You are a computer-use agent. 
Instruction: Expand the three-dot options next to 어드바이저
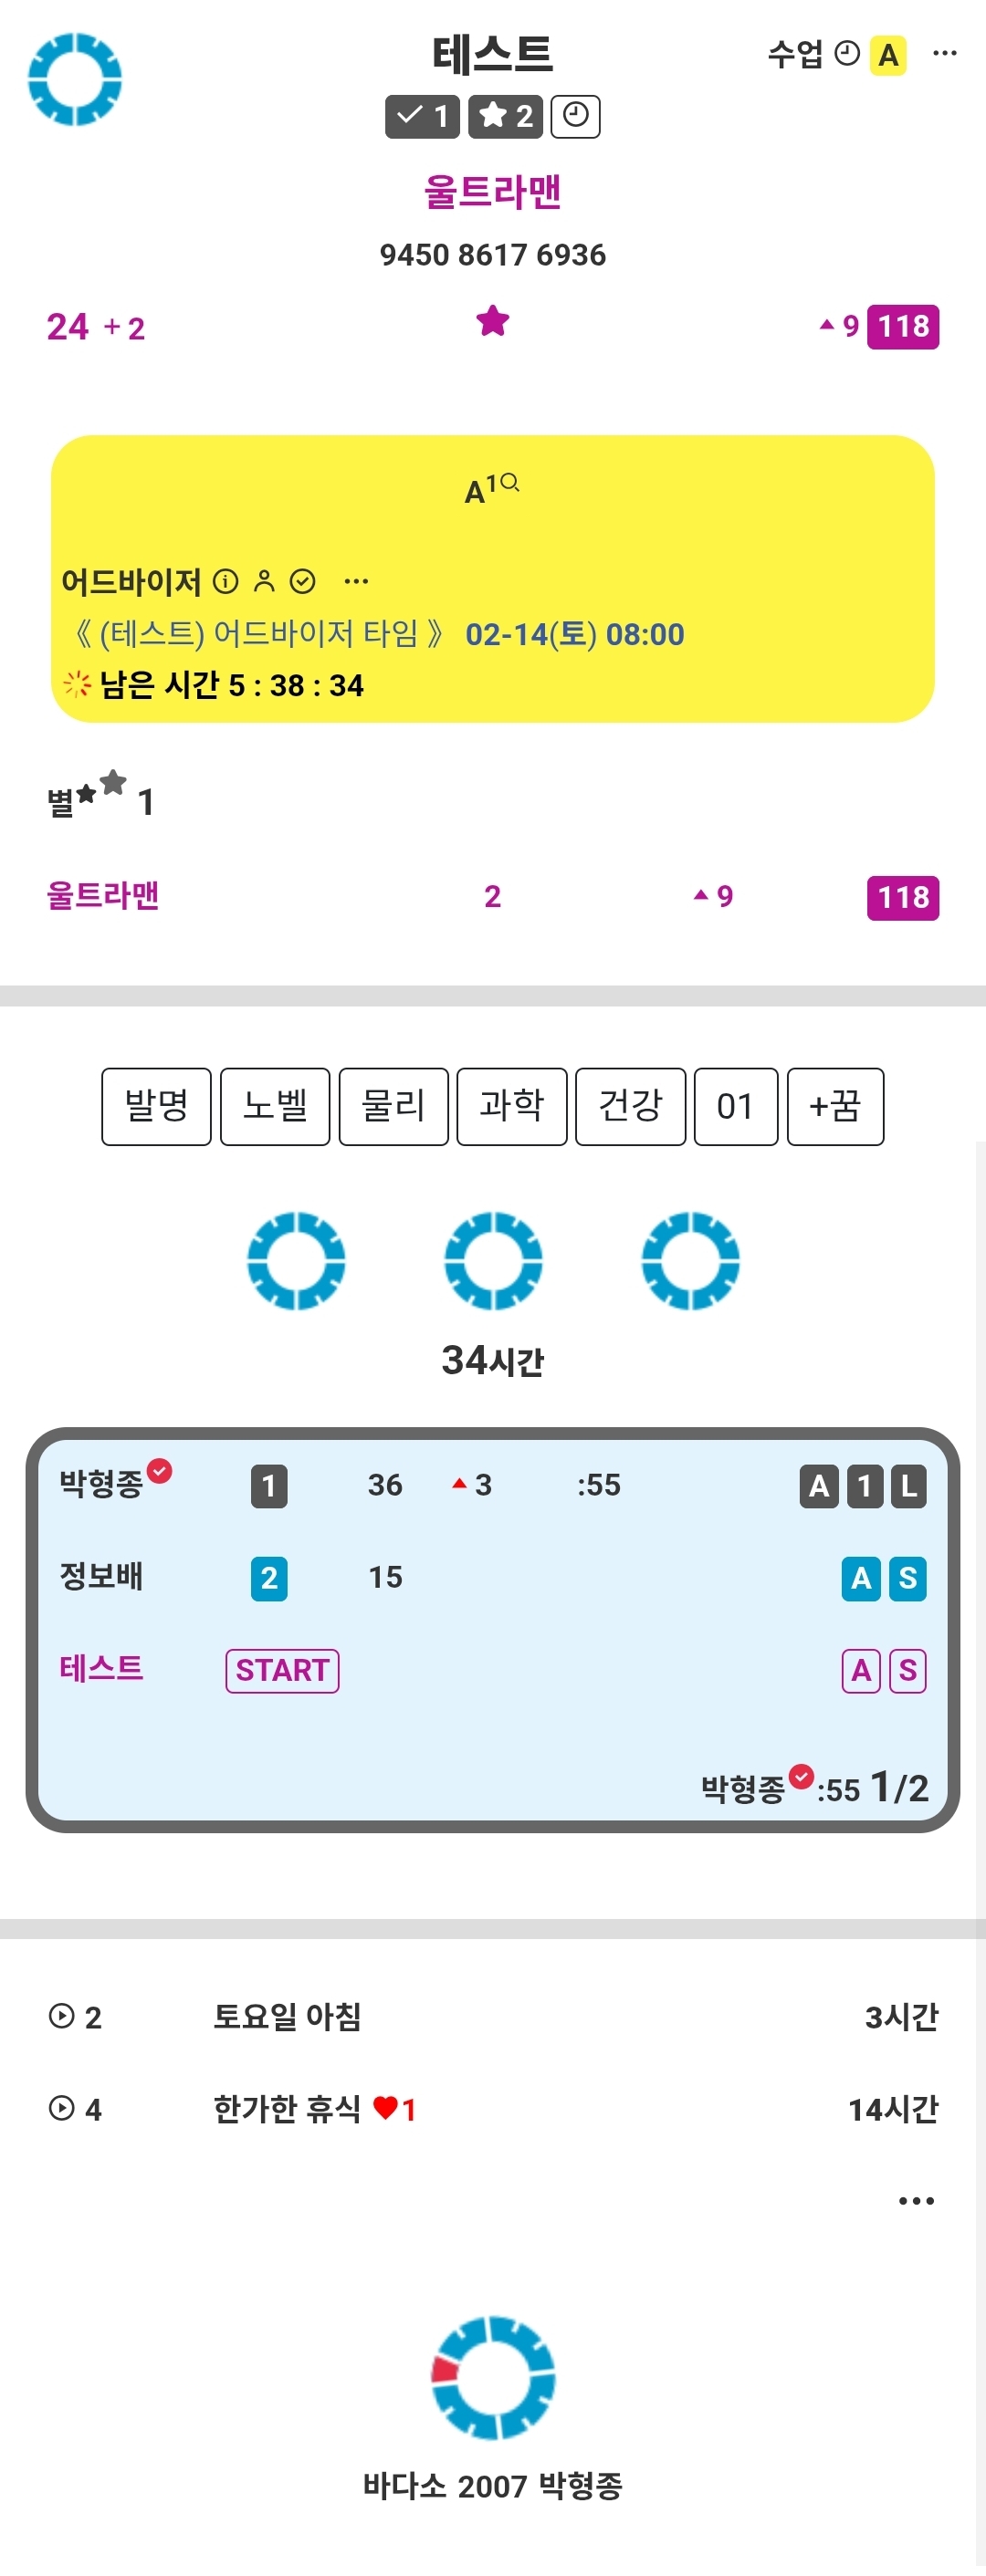[356, 581]
